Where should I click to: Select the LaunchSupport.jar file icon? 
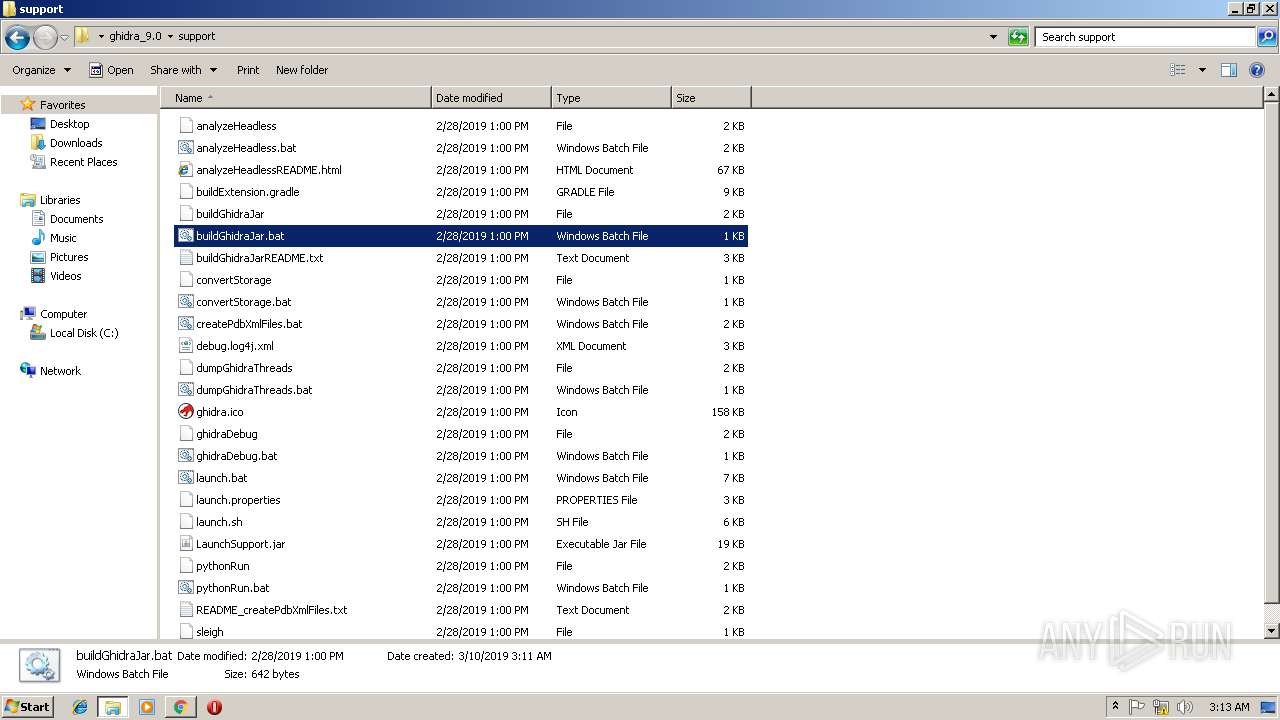coord(185,544)
